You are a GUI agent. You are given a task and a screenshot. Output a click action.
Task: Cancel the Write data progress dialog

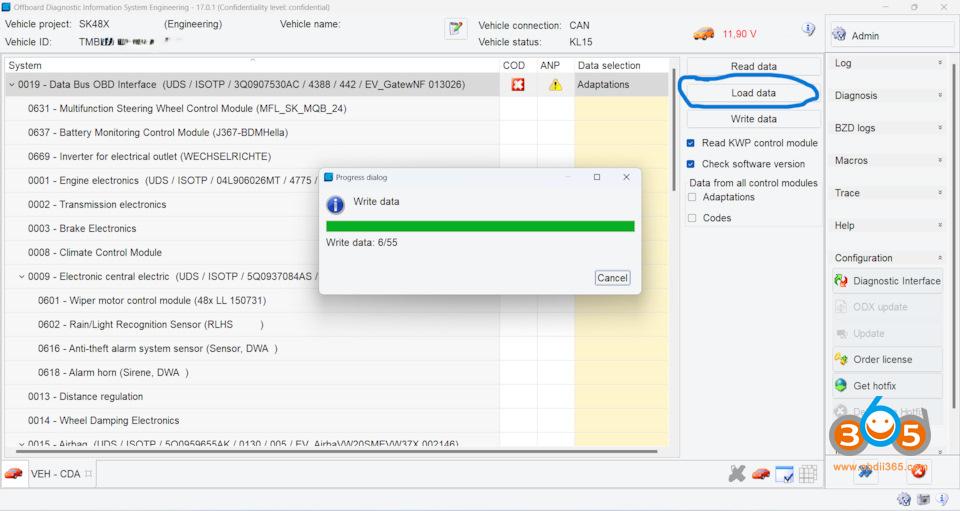click(x=611, y=278)
